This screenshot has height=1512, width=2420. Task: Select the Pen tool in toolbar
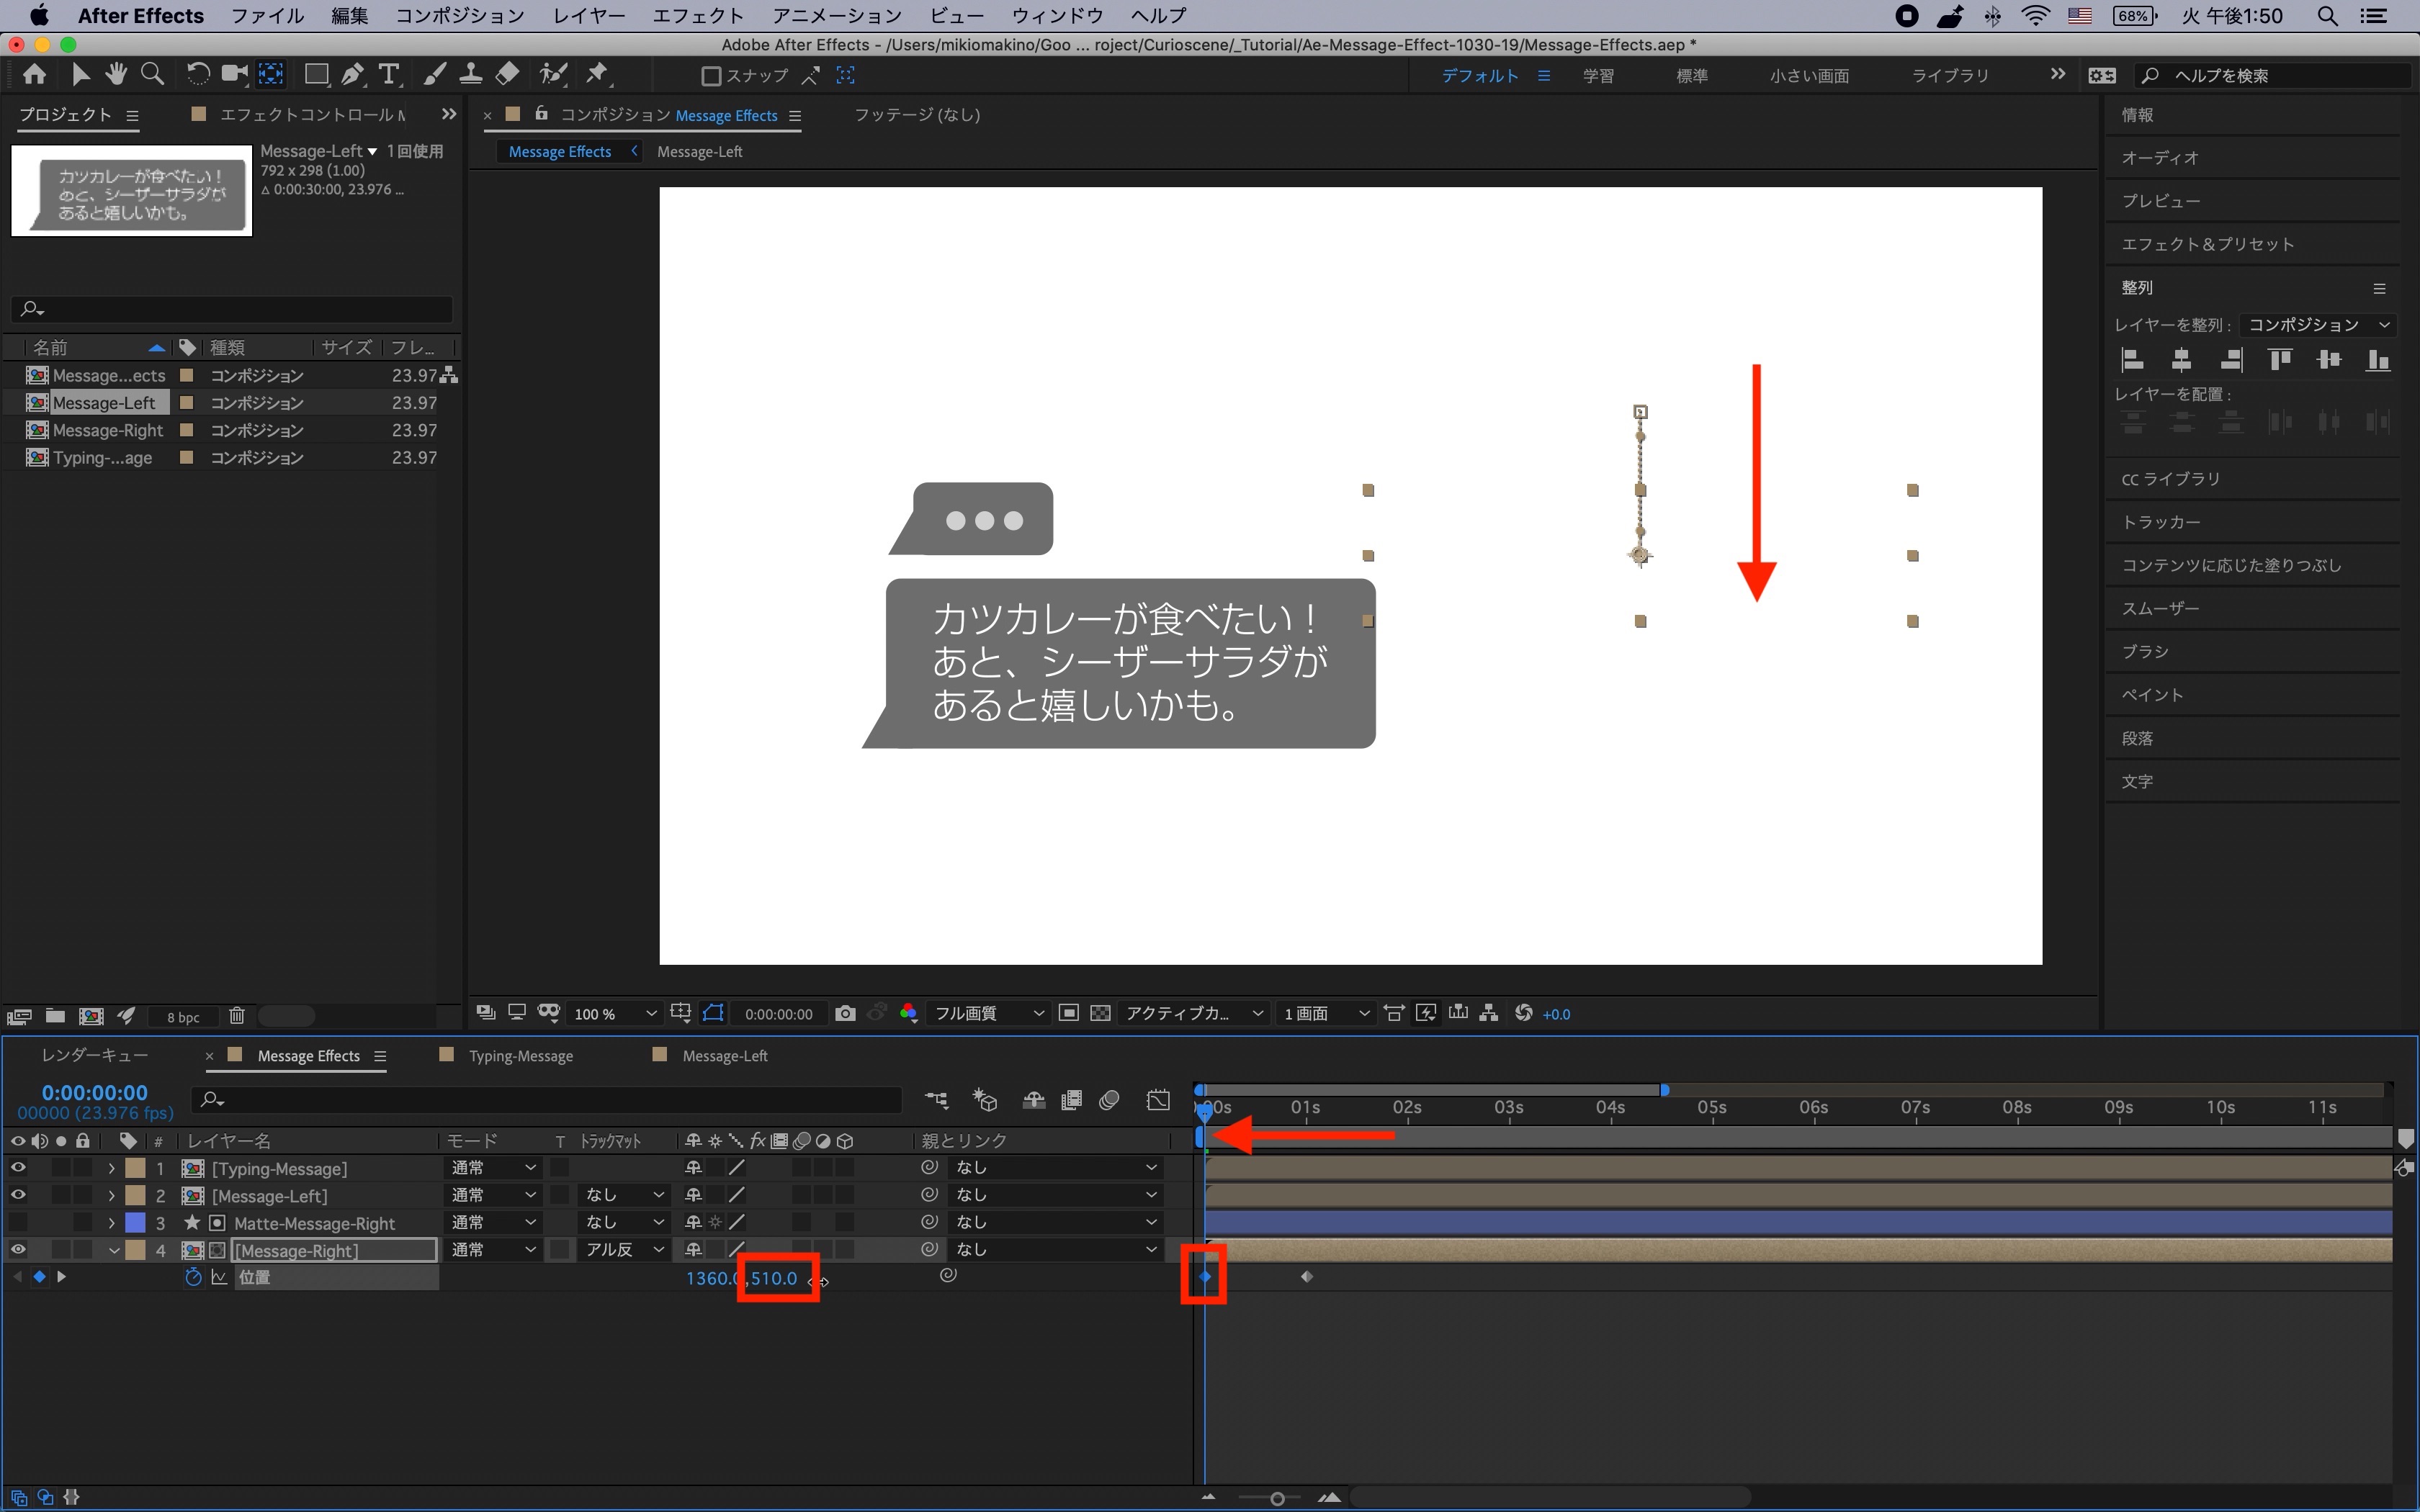[x=352, y=75]
